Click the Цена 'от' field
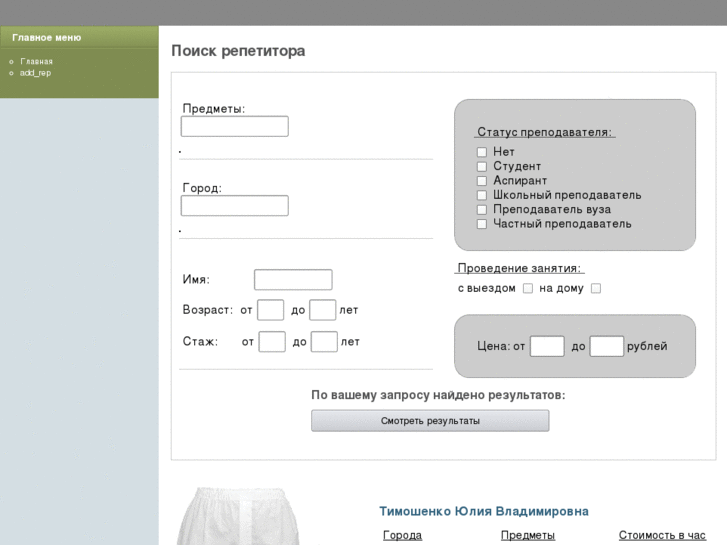This screenshot has height=545, width=727. pyautogui.click(x=547, y=346)
